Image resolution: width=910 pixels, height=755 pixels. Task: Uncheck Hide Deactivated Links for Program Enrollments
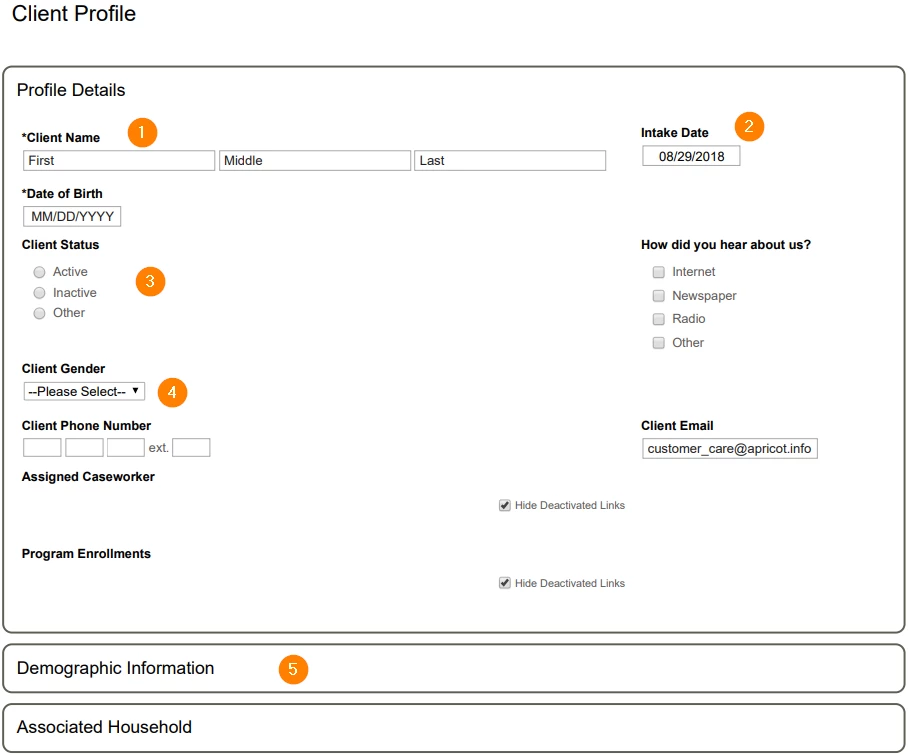click(505, 583)
